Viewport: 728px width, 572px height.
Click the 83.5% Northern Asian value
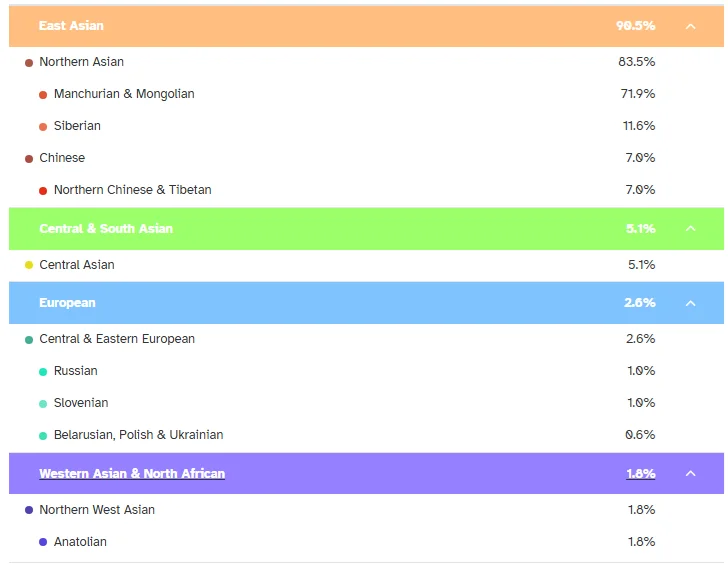(637, 62)
